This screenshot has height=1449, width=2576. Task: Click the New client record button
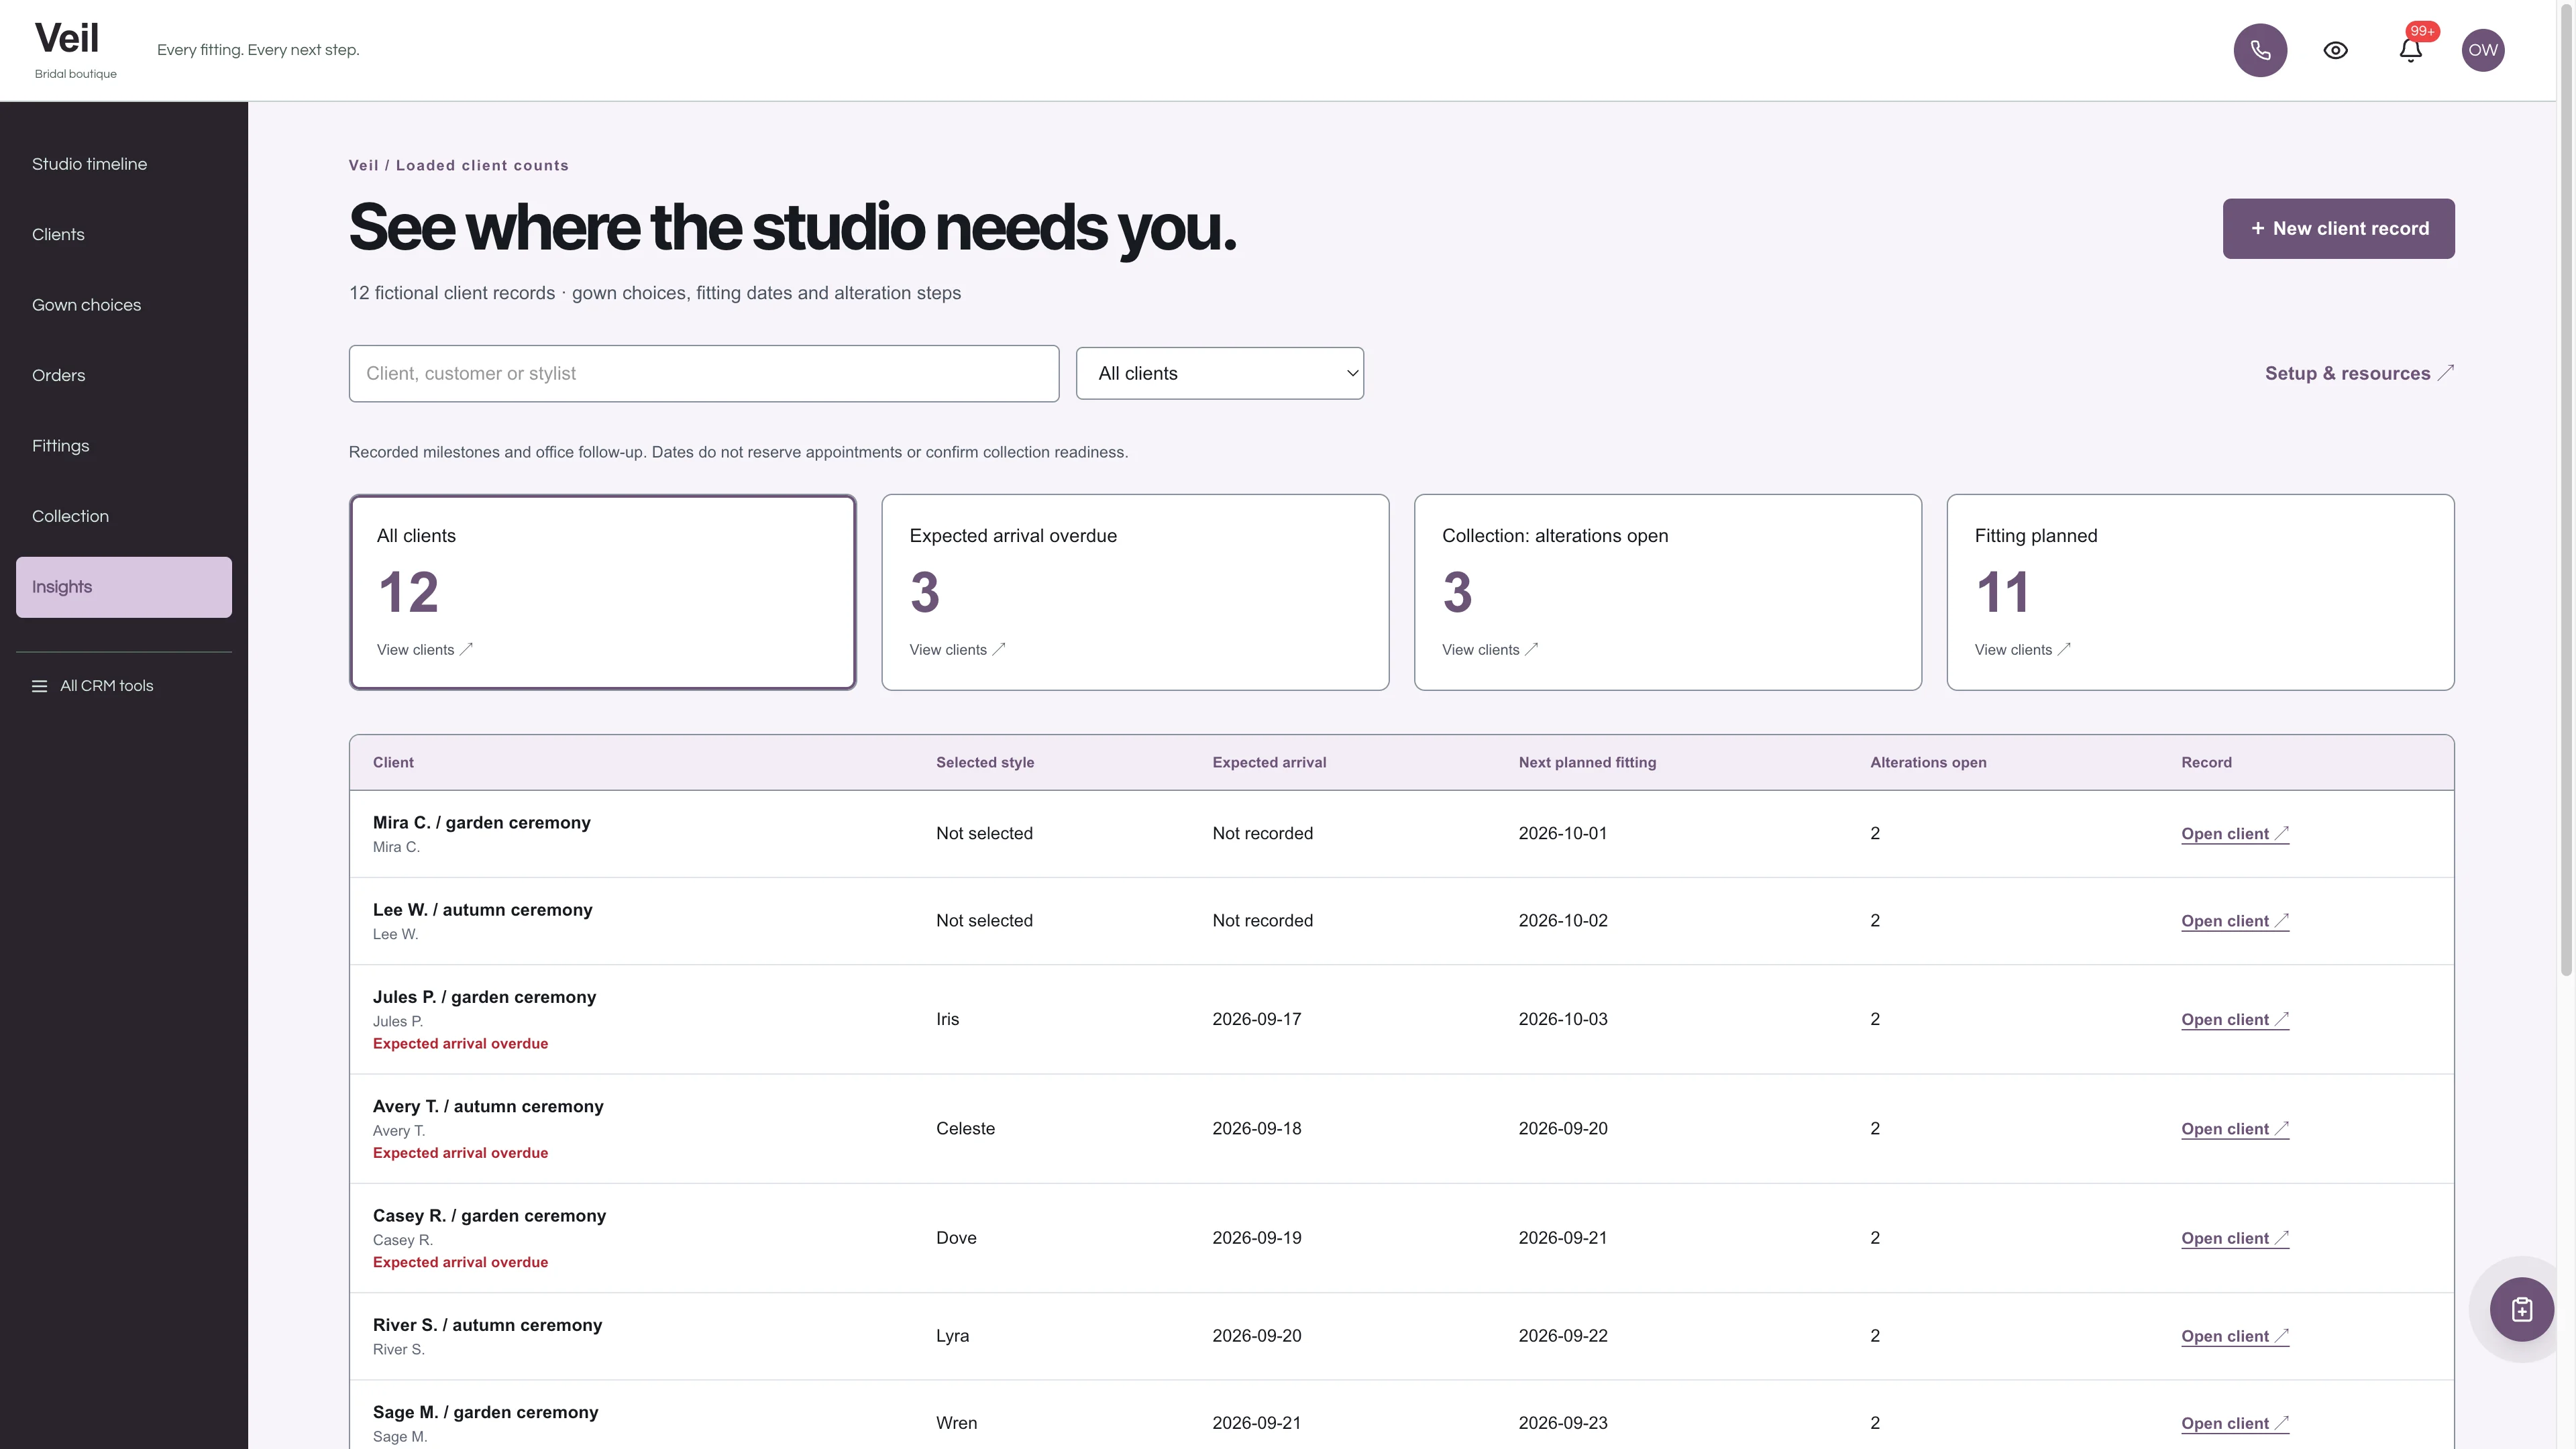[x=2338, y=228]
